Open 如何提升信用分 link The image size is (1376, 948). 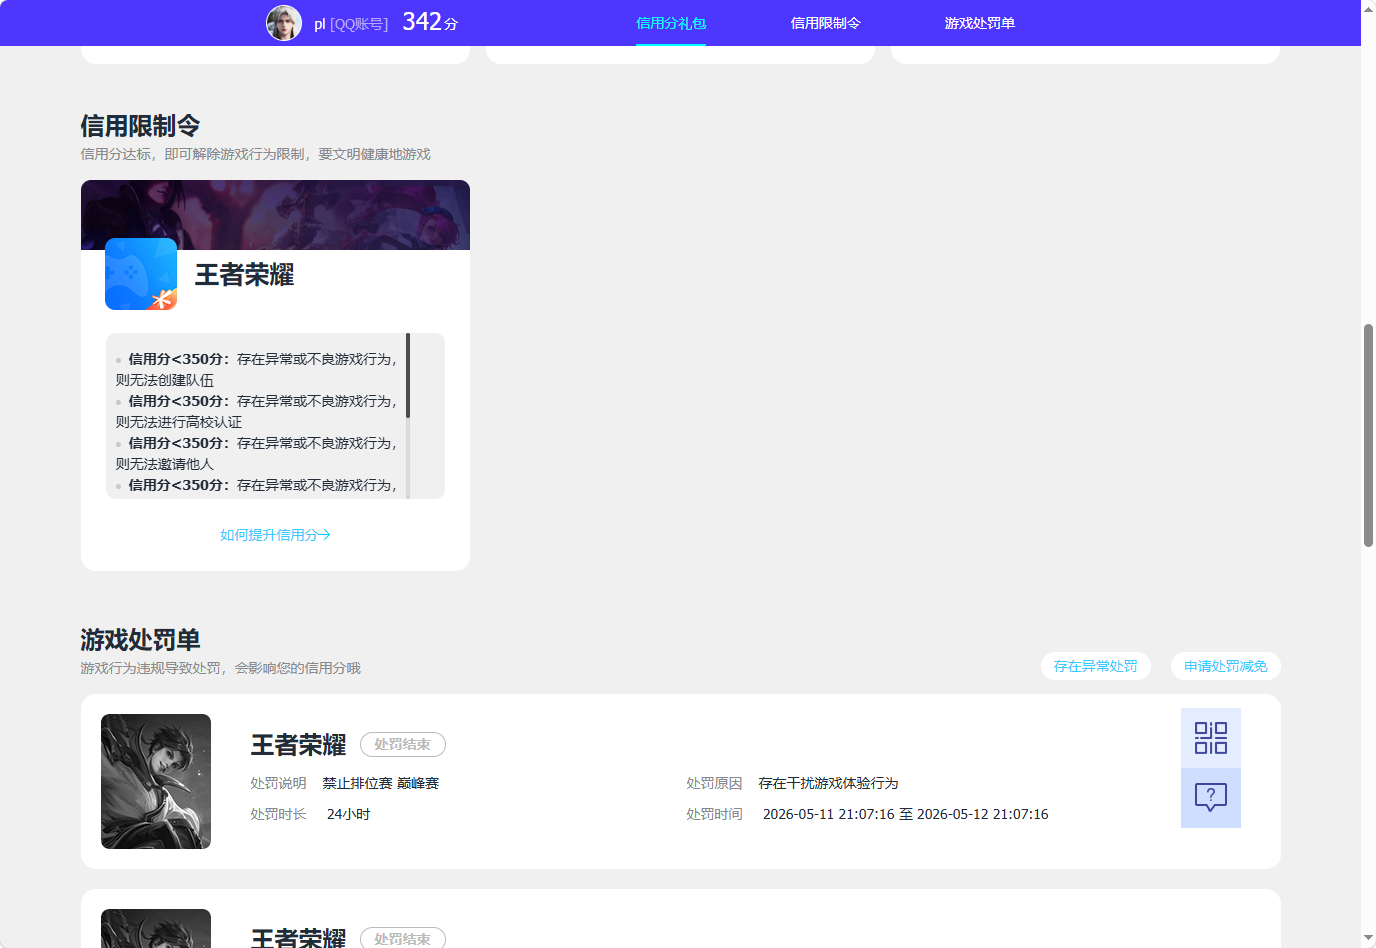pos(275,535)
